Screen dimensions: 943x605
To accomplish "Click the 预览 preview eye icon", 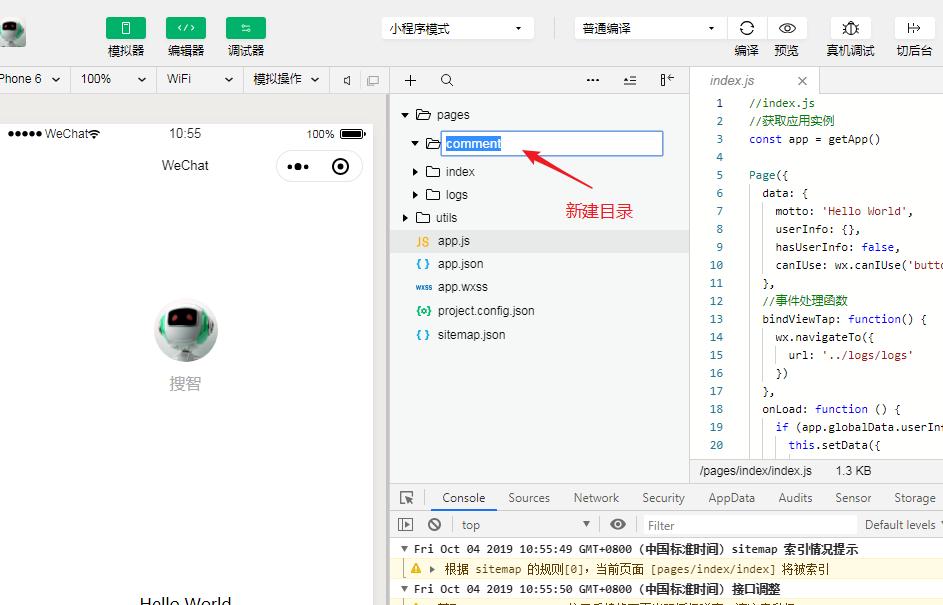I will (787, 28).
